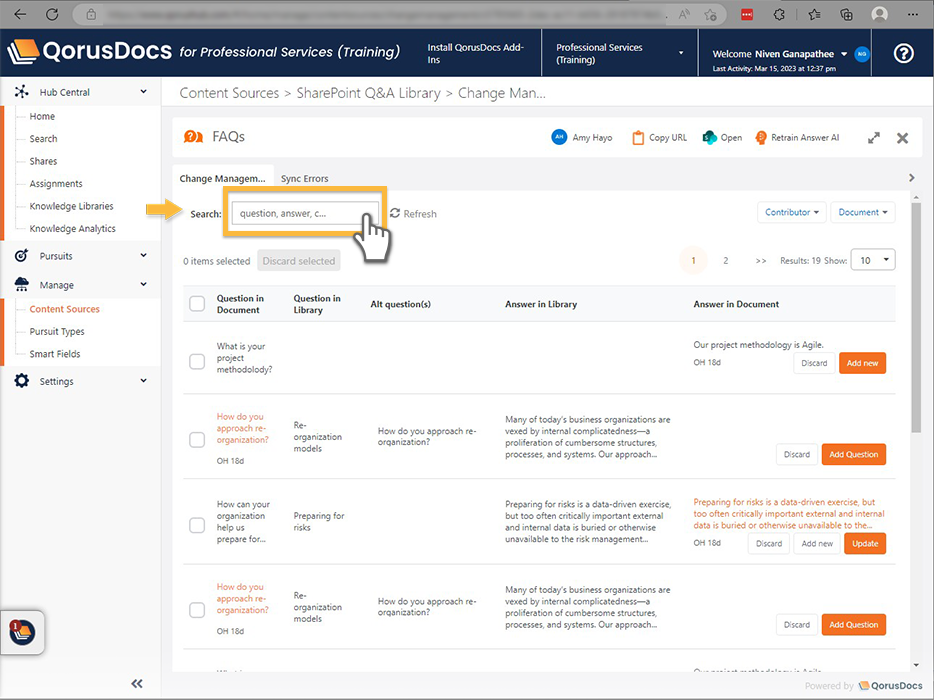Click the Update button for Preparing for risks
This screenshot has width=934, height=700.
pos(865,543)
